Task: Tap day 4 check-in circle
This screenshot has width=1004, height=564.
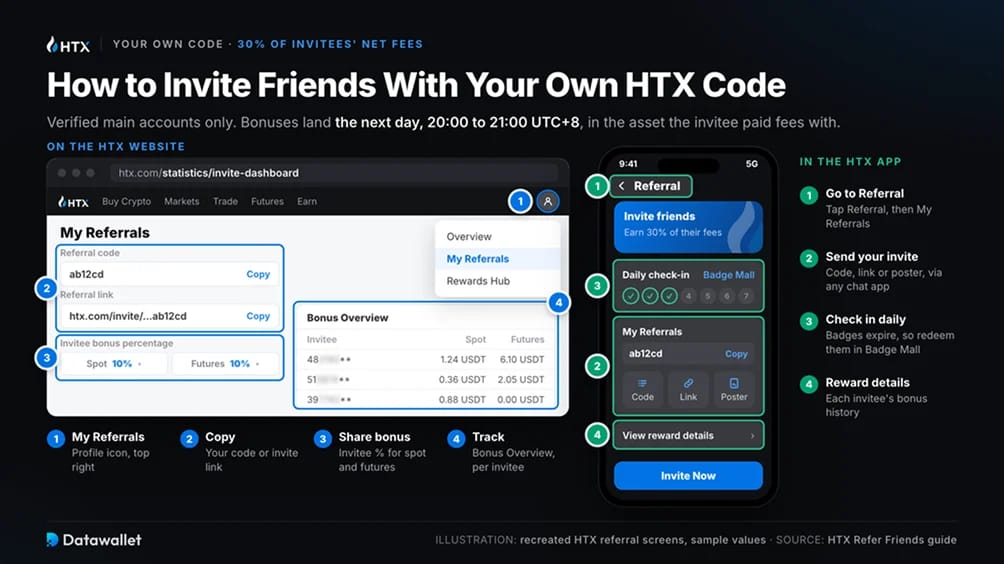Action: pos(688,296)
